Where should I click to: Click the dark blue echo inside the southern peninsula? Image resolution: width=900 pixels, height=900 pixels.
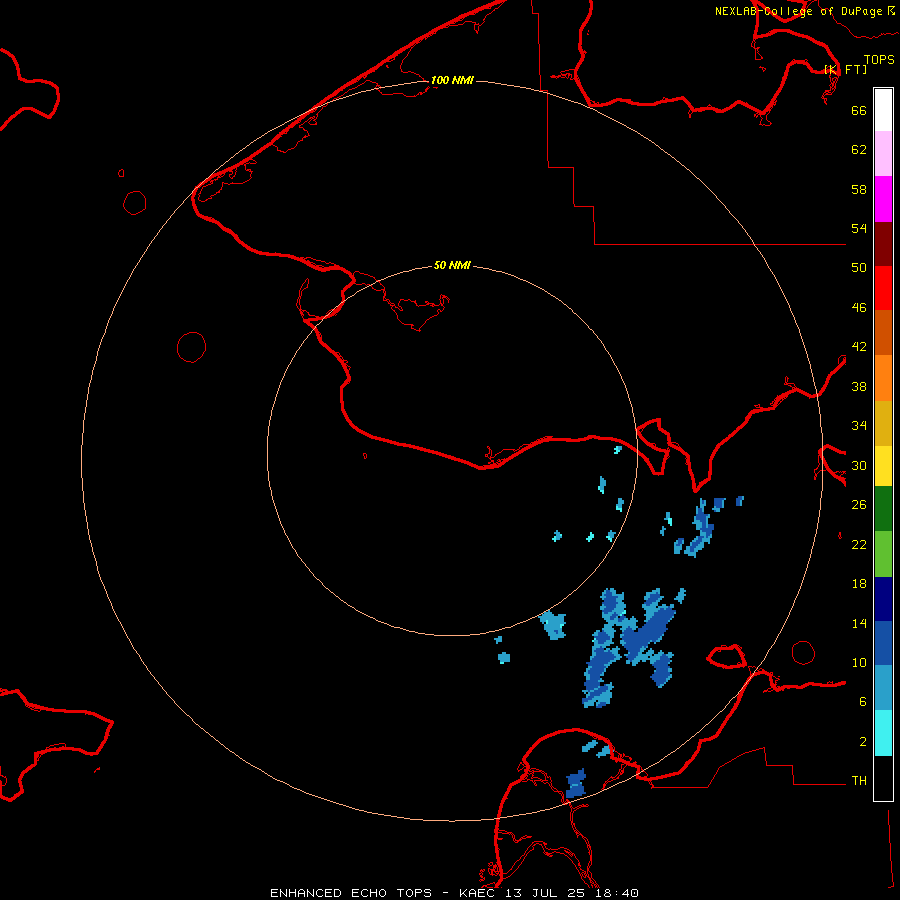coord(576,784)
